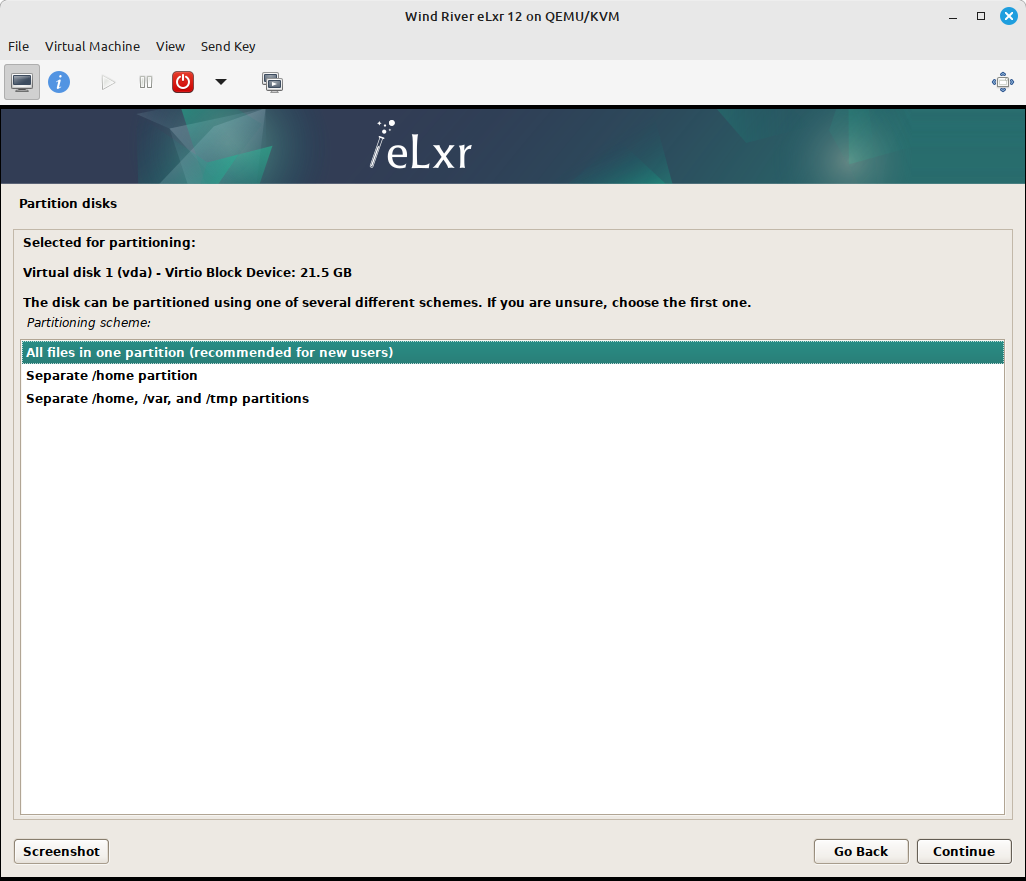Open the shutdown options dropdown arrow
The width and height of the screenshot is (1026, 881).
tap(220, 82)
